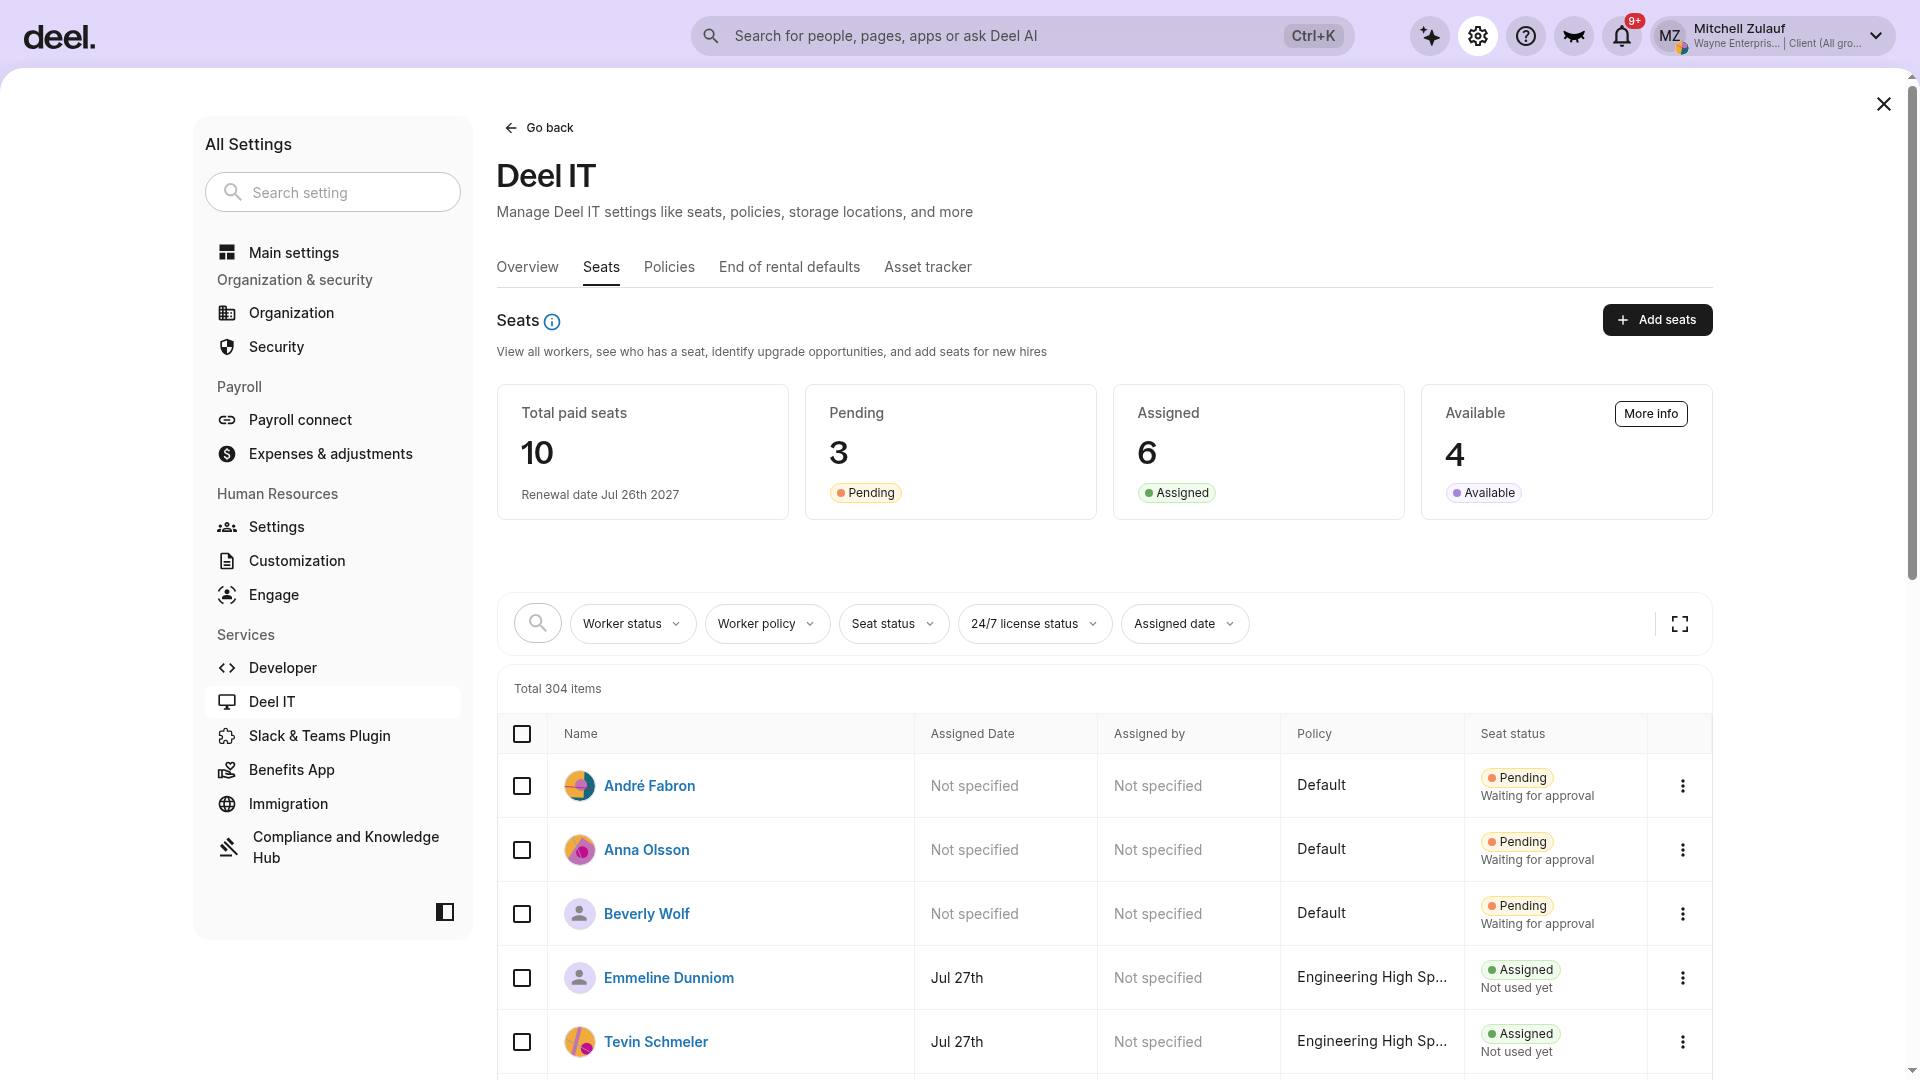Open row actions menu for Beverly Wolf
This screenshot has height=1080, width=1920.
1683,914
